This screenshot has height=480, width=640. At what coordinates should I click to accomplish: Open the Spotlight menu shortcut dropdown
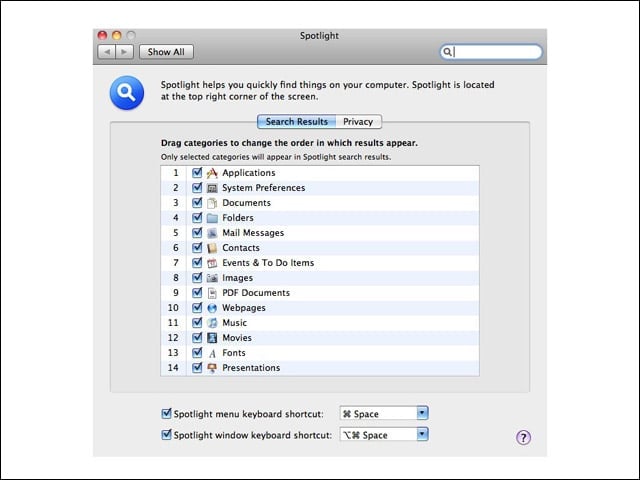422,413
